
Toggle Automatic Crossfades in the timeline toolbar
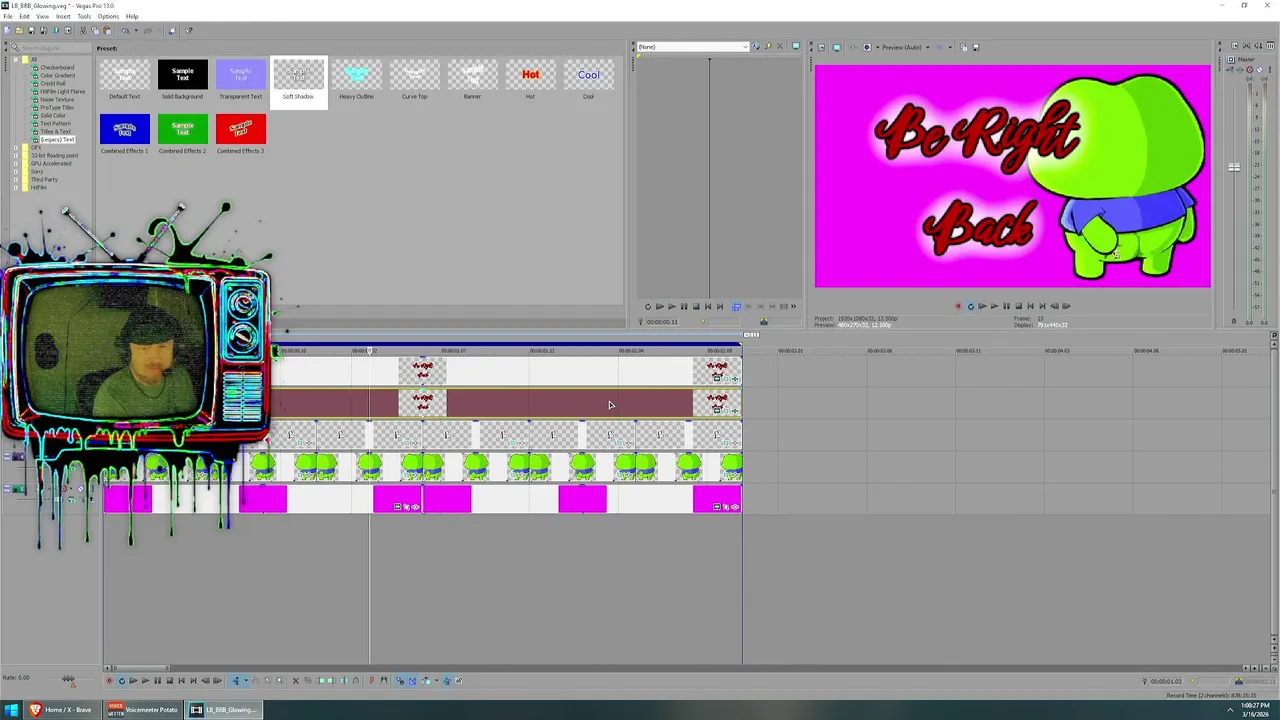412,681
